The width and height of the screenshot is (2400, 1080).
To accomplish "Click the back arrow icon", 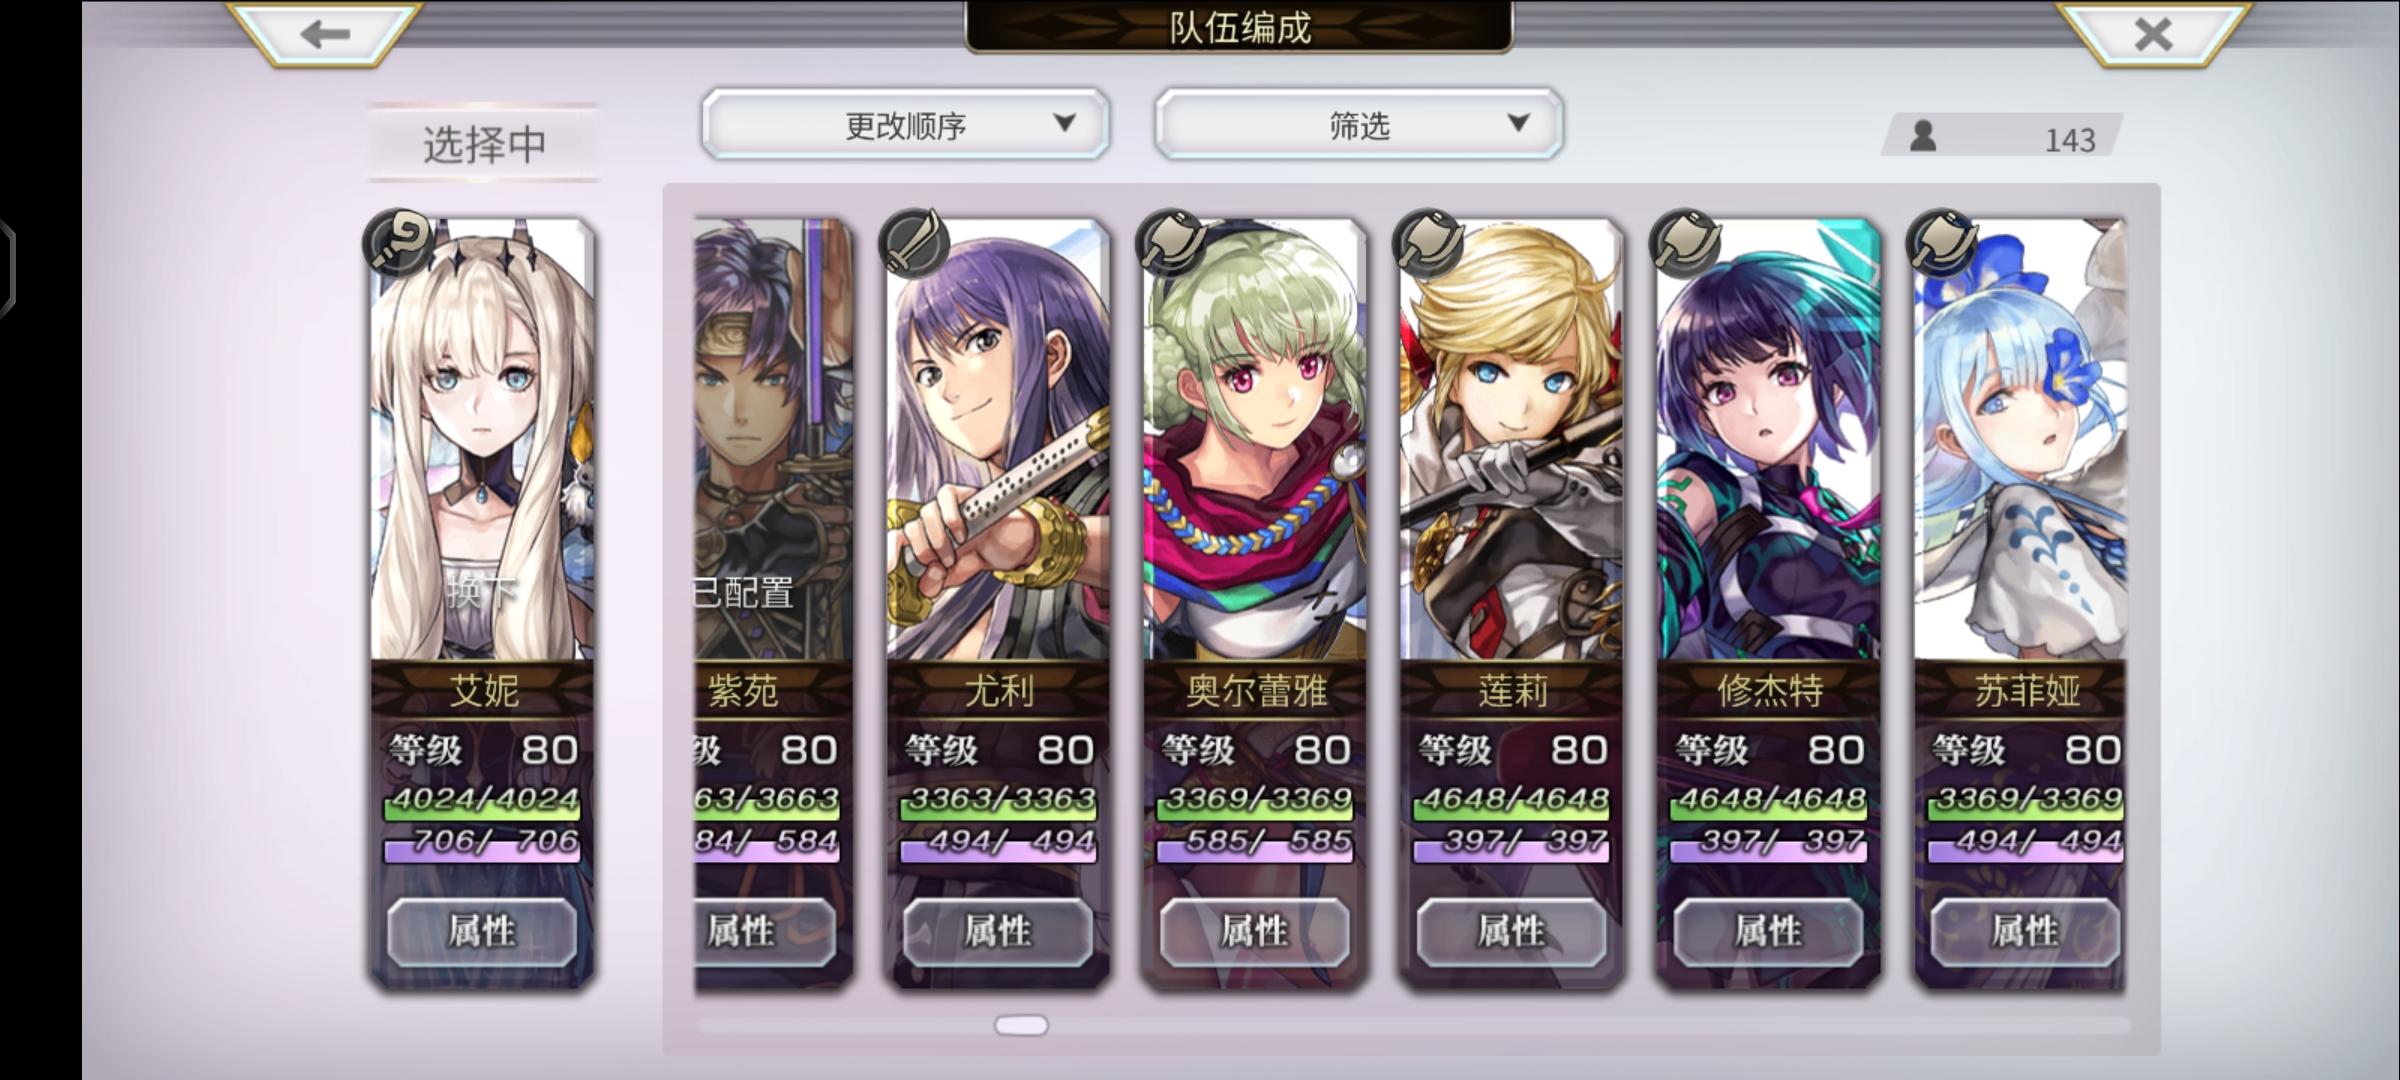I will (325, 34).
